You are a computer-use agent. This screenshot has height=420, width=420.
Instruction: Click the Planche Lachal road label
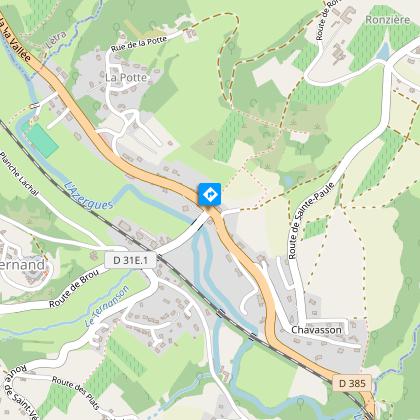pos(19,174)
